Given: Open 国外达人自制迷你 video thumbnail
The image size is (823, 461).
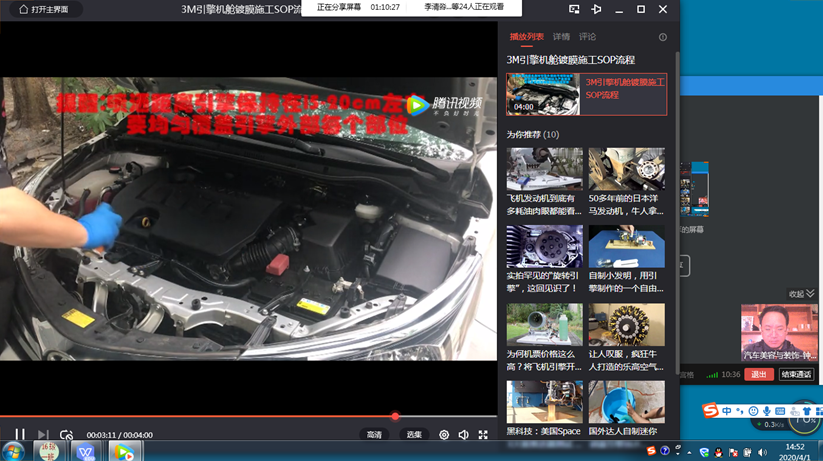Looking at the screenshot, I should click(627, 402).
